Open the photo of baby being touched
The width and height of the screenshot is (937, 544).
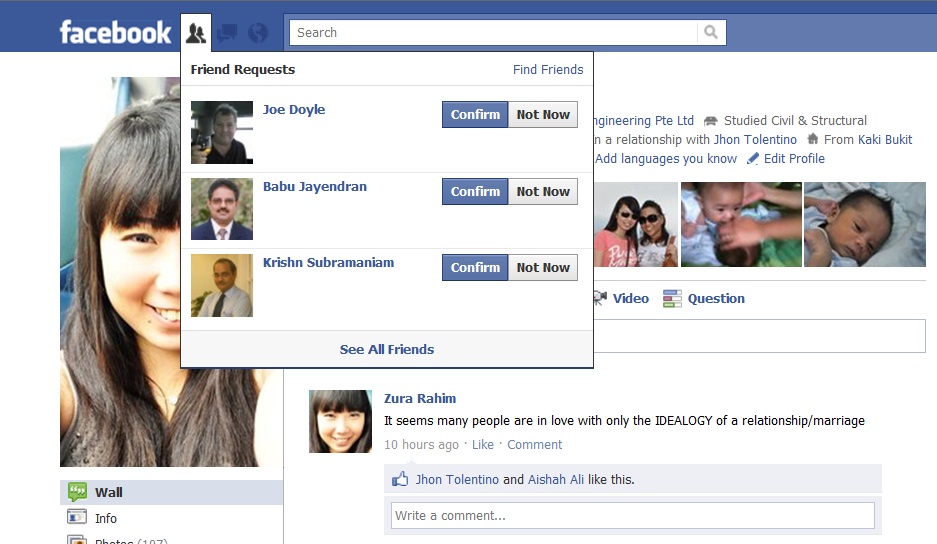click(x=742, y=224)
